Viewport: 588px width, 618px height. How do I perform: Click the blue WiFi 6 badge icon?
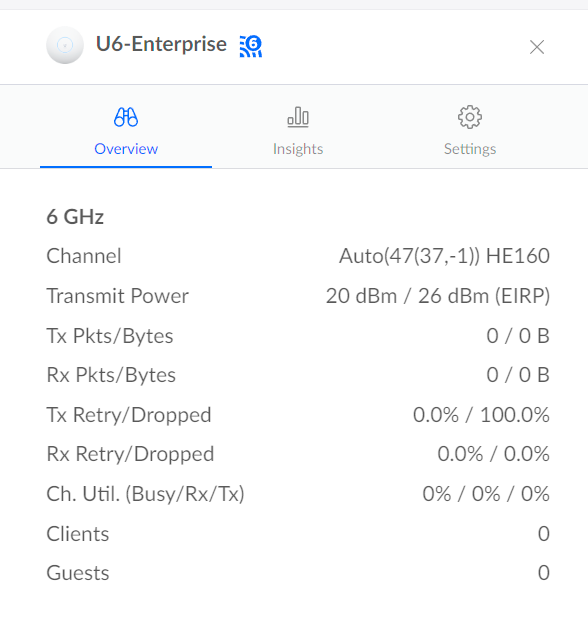(251, 46)
